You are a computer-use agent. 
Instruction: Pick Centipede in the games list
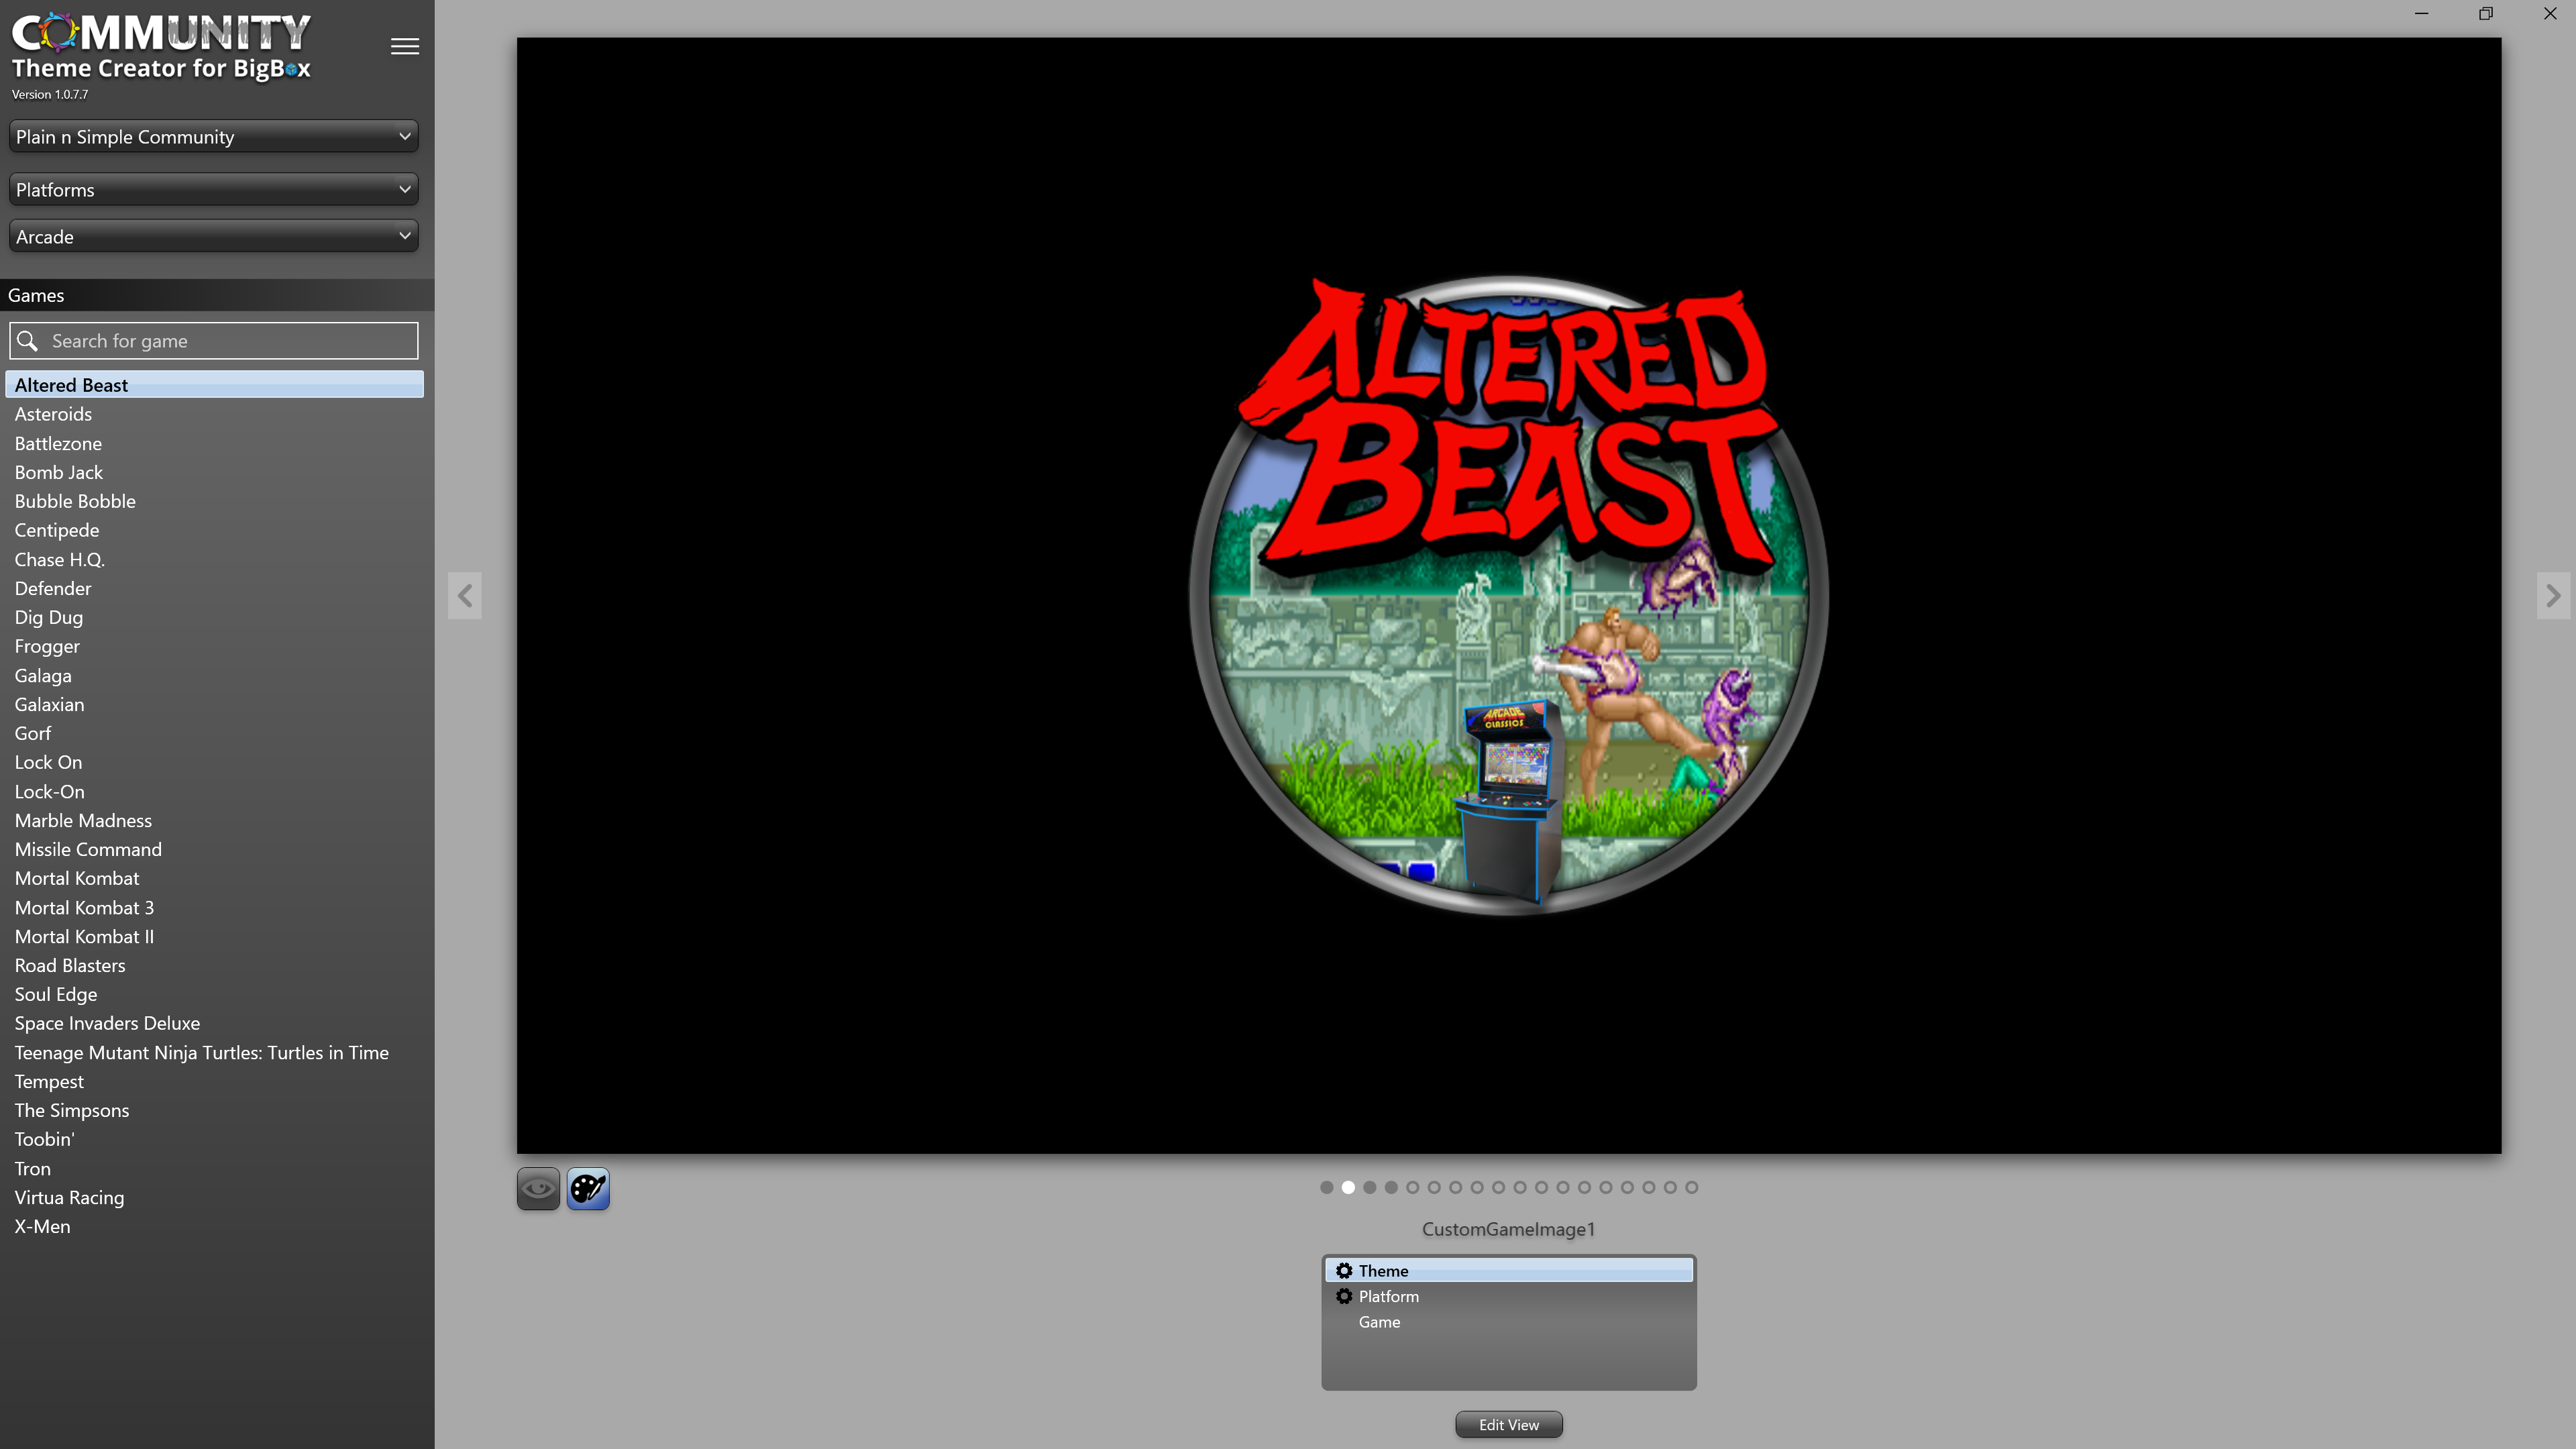click(x=214, y=530)
